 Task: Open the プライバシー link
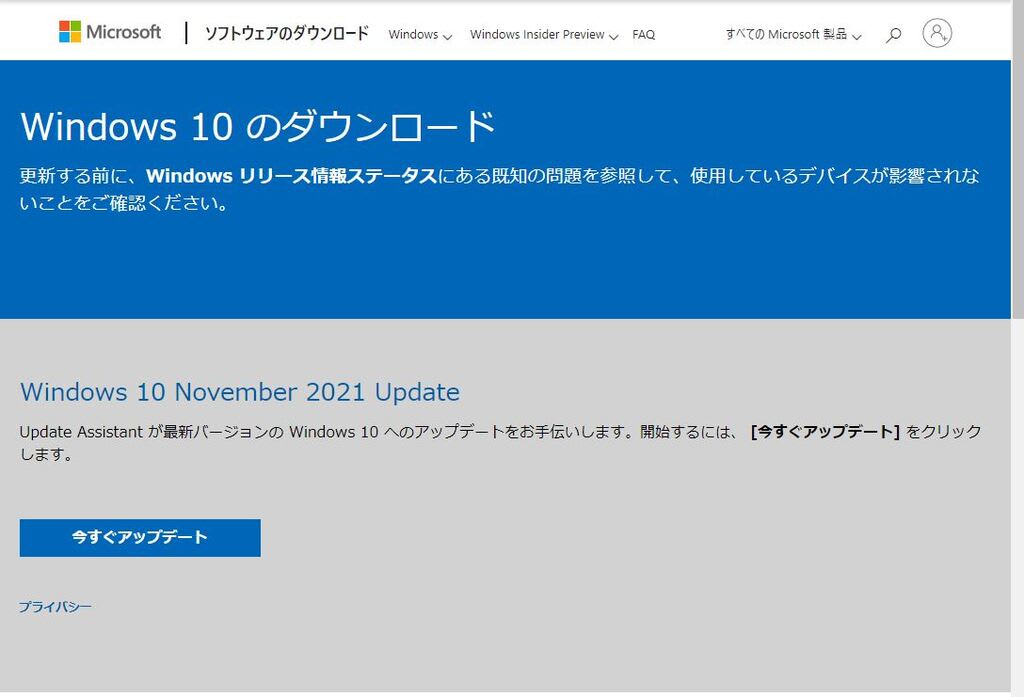pyautogui.click(x=55, y=607)
